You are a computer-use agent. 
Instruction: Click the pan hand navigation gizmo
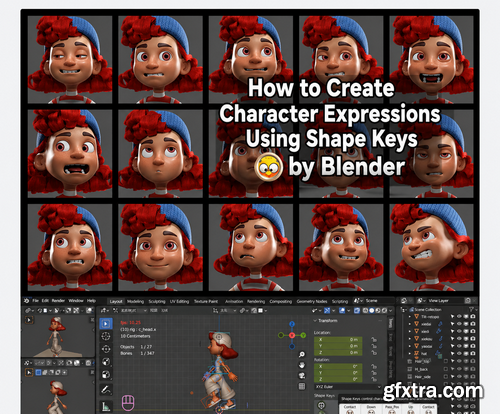(302, 365)
